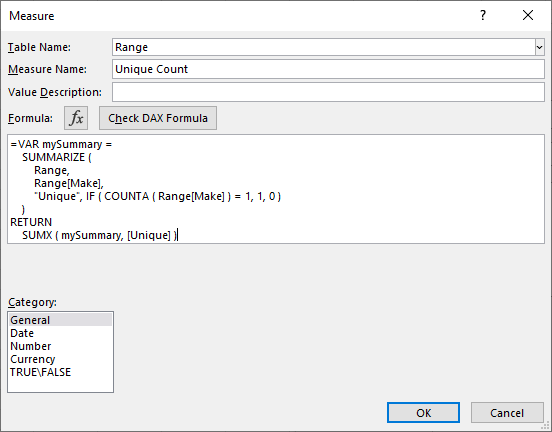Click the Cancel button
The height and width of the screenshot is (432, 552).
coord(507,413)
